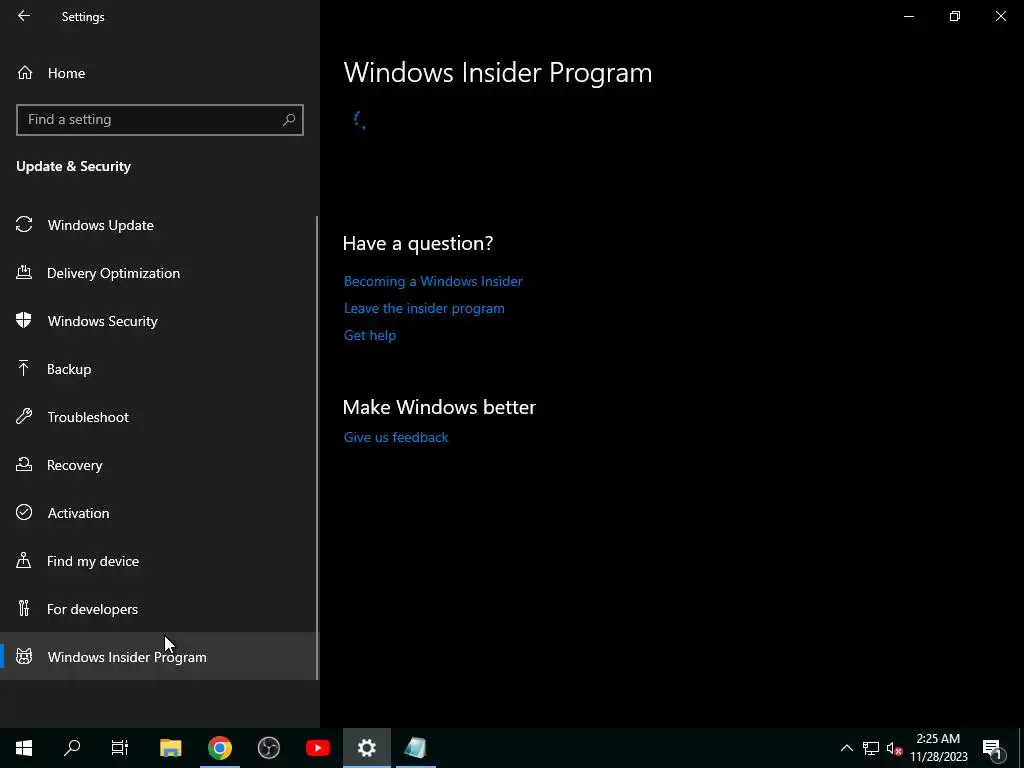Viewport: 1024px width, 768px height.
Task: Select Windows Insider Program in sidebar
Action: (158, 656)
